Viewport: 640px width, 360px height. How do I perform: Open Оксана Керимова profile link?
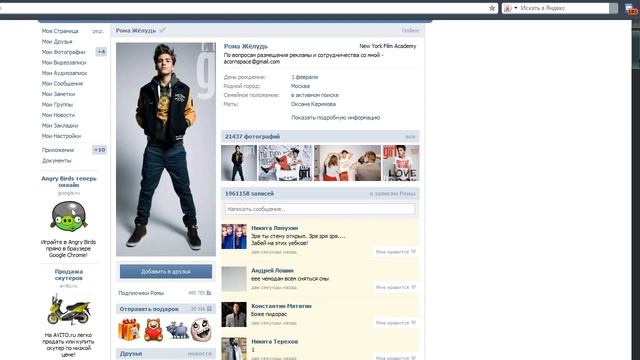tap(313, 104)
